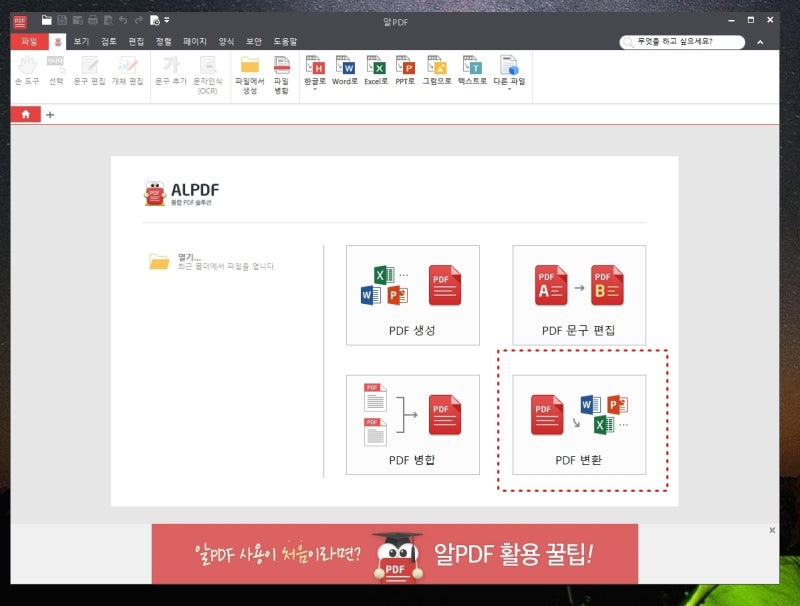Click the 개체 편집 object edit tool
800x606 pixels.
tap(127, 71)
